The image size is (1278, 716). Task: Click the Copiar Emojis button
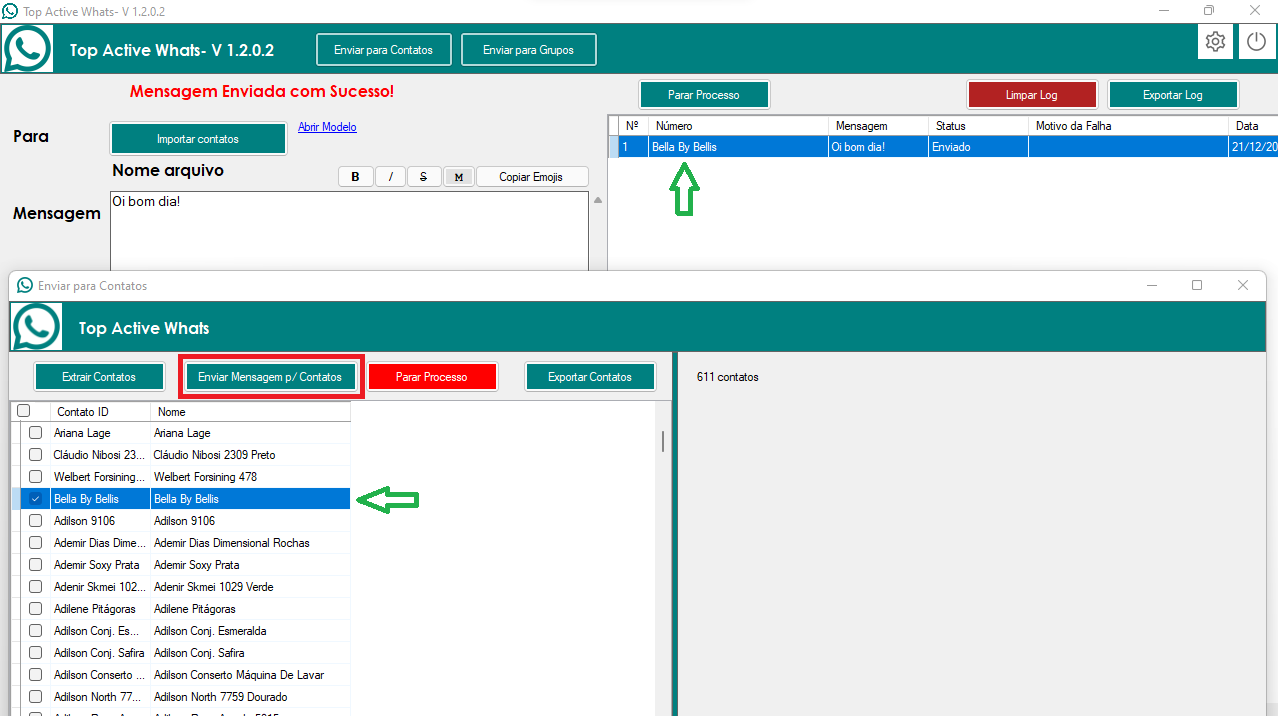coord(531,177)
